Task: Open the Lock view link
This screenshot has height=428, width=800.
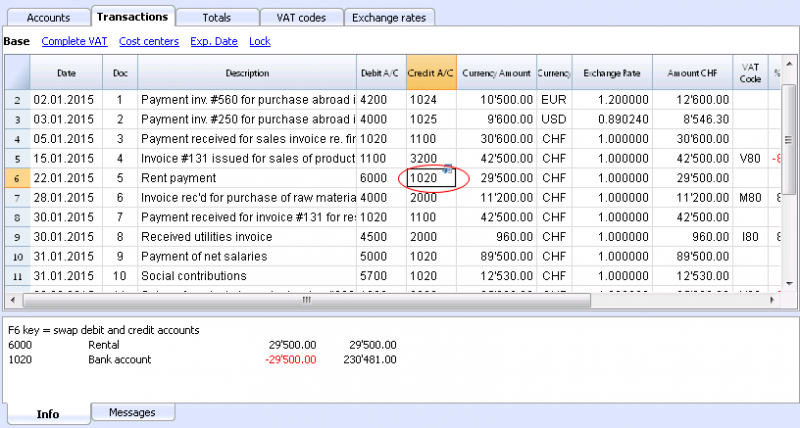Action: coord(260,41)
